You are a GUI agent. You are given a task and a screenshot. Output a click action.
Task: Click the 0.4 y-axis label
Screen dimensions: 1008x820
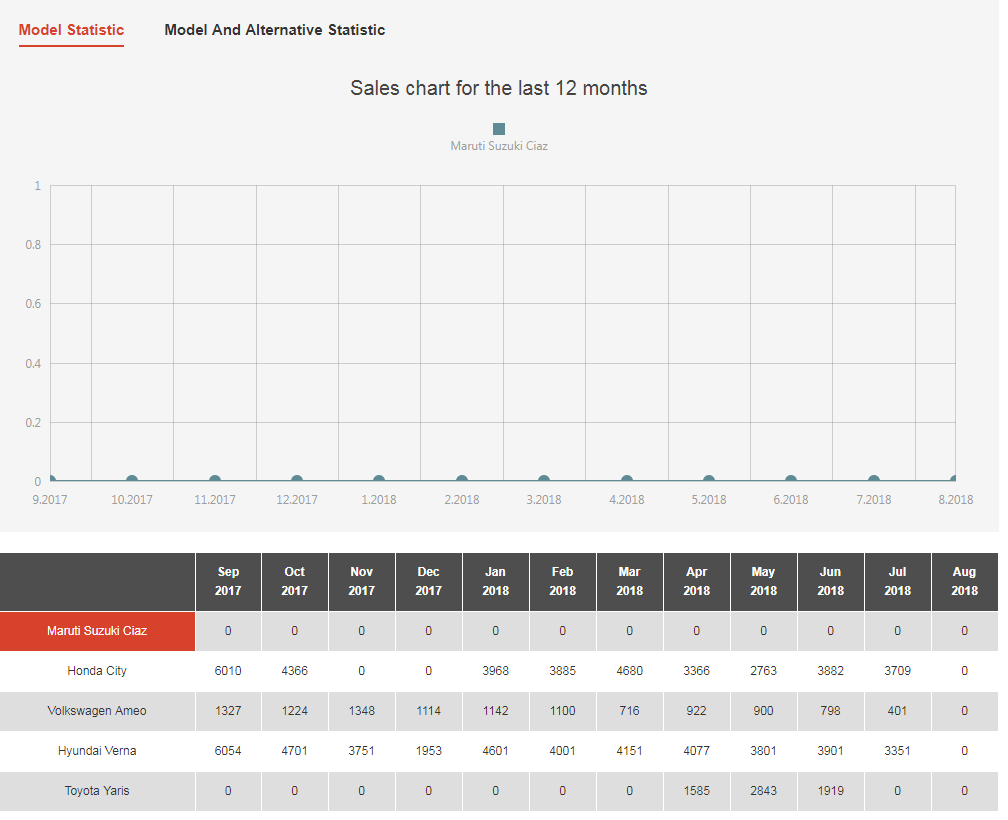(x=33, y=364)
